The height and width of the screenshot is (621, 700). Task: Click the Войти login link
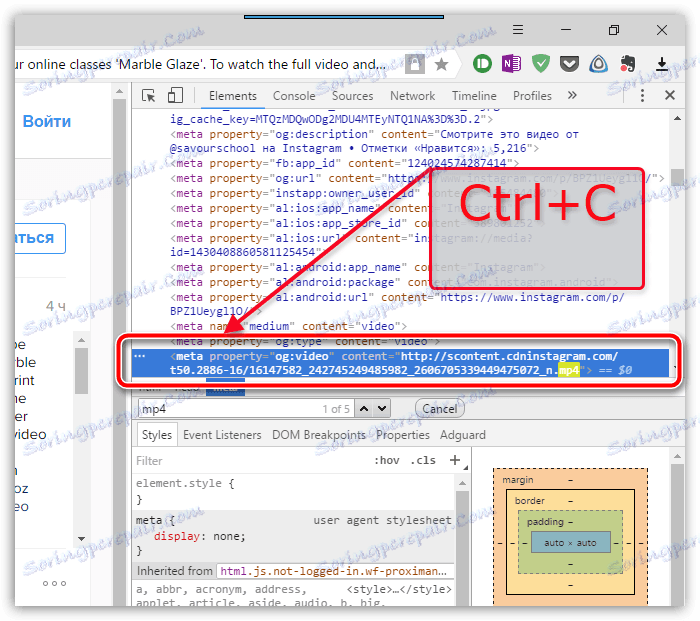(x=47, y=121)
